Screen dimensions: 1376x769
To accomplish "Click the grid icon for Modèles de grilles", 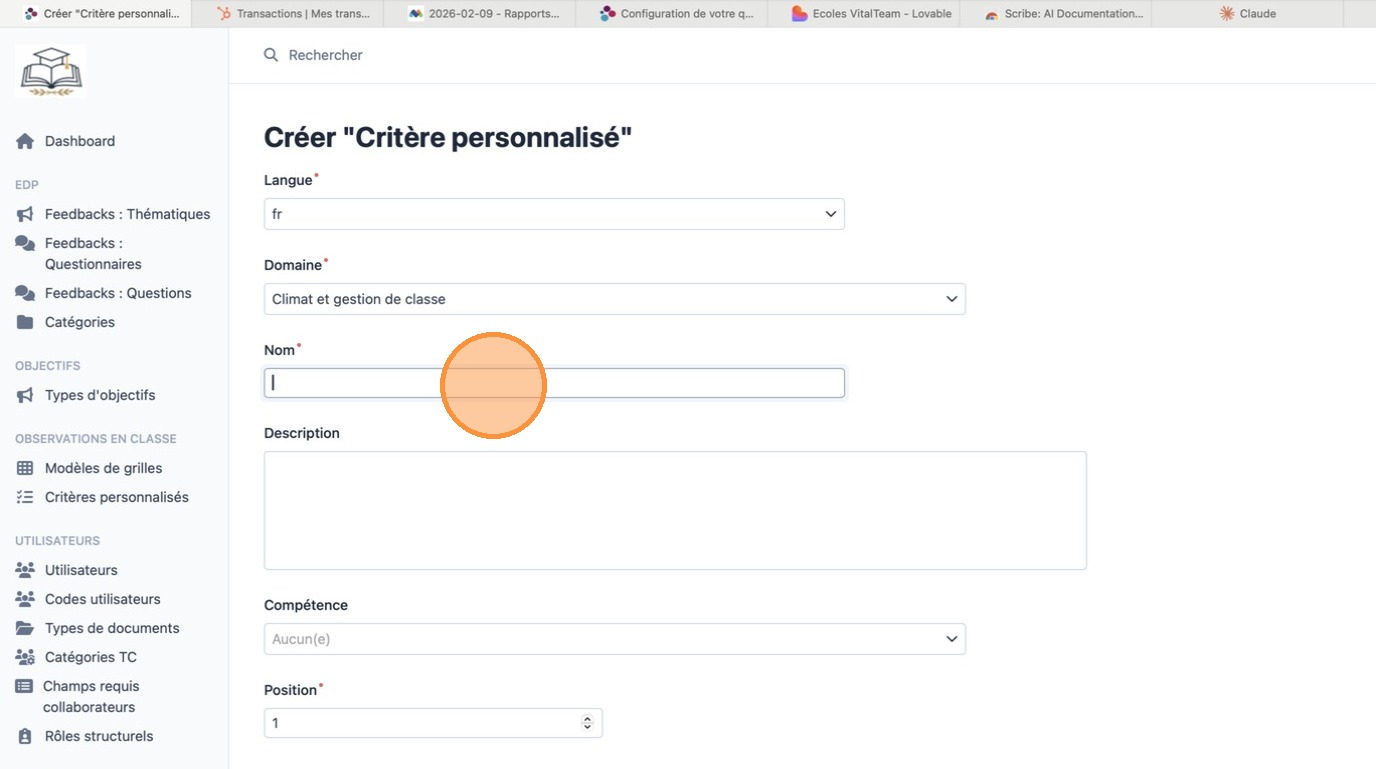I will (x=25, y=468).
